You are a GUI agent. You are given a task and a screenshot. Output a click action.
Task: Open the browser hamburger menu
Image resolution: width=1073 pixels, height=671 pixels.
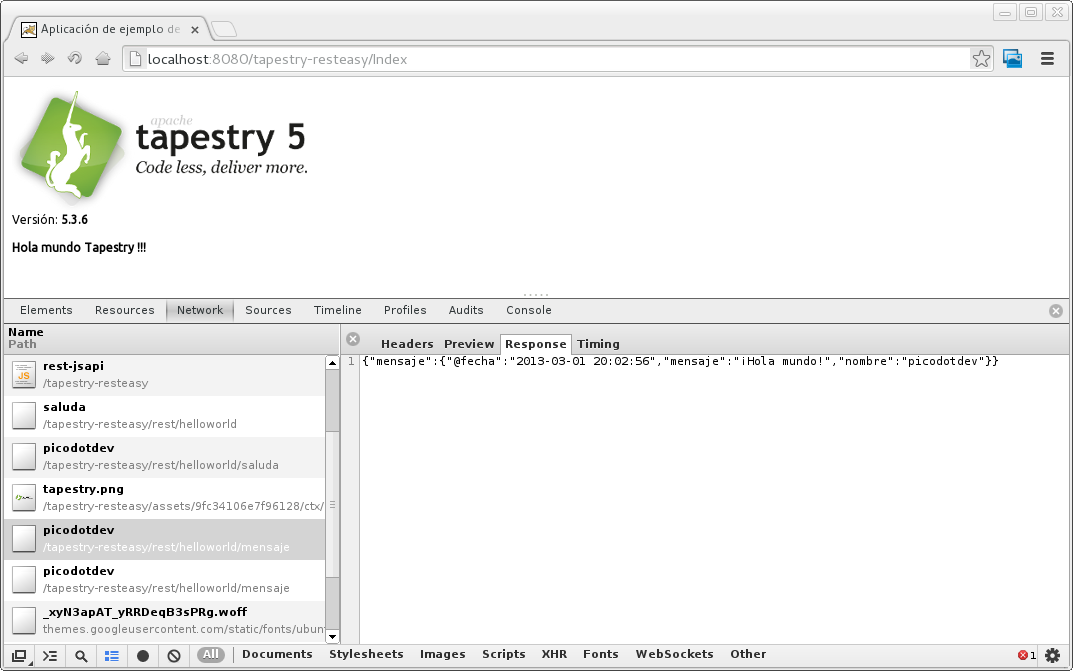click(x=1047, y=59)
